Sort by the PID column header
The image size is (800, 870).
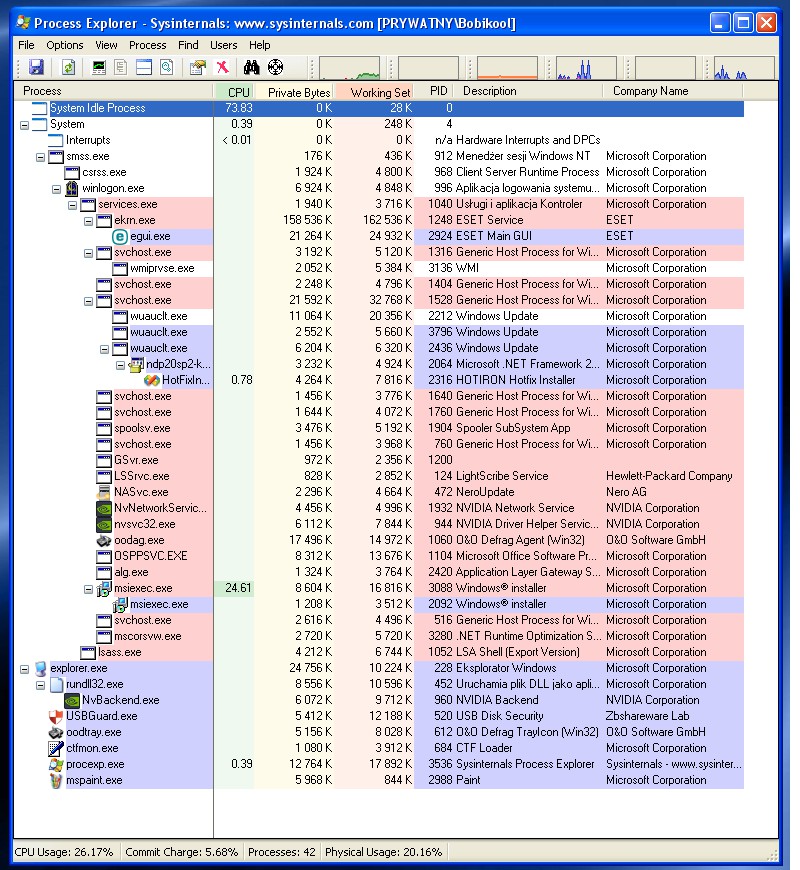point(434,91)
